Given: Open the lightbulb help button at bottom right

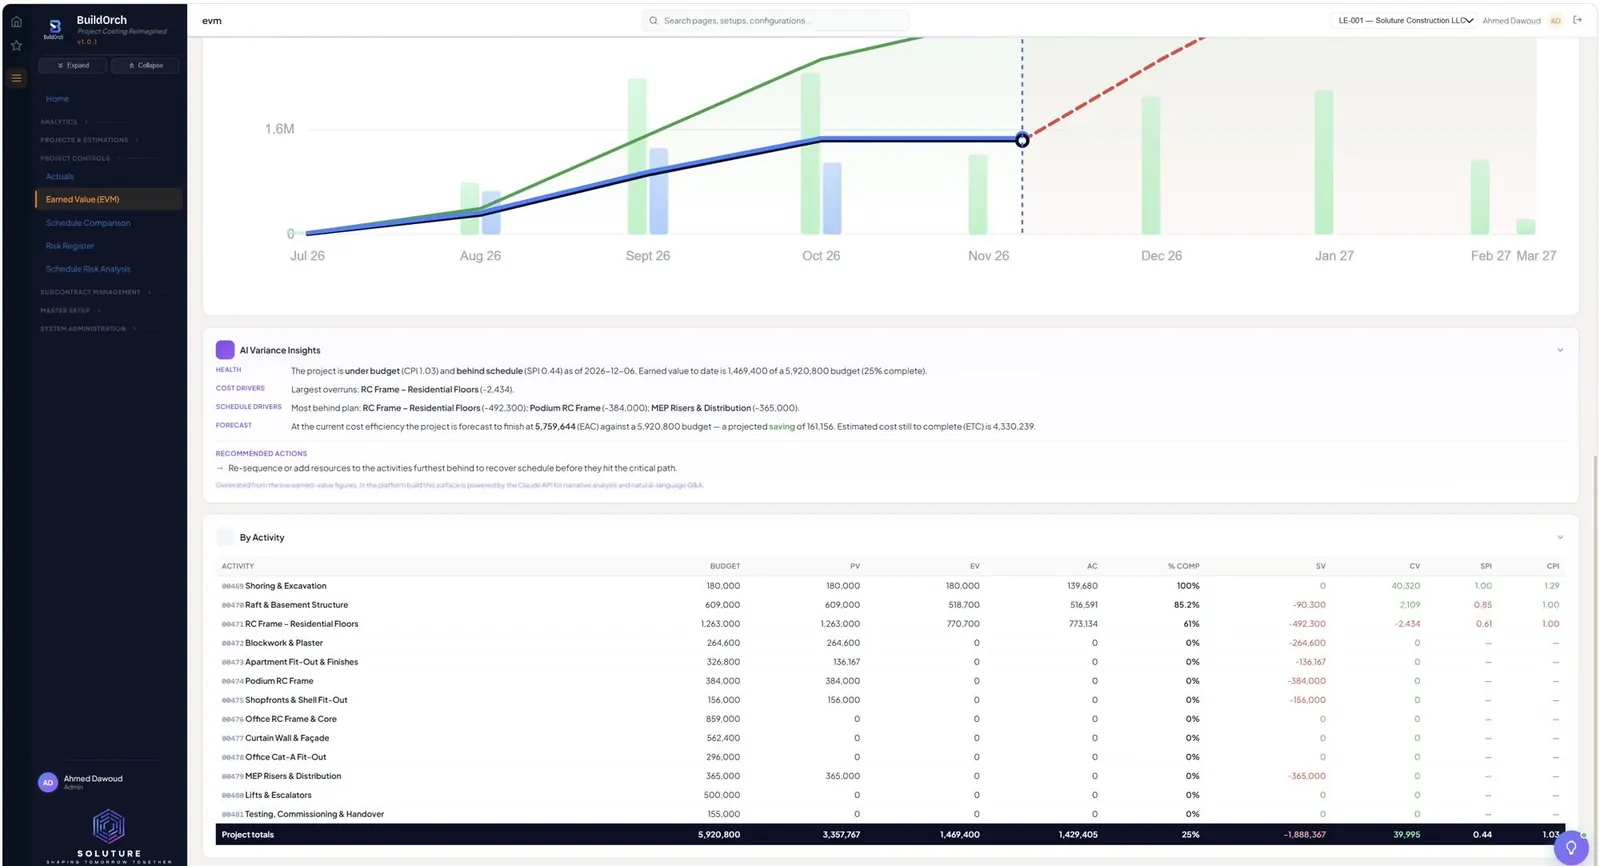Looking at the screenshot, I should click(1571, 847).
